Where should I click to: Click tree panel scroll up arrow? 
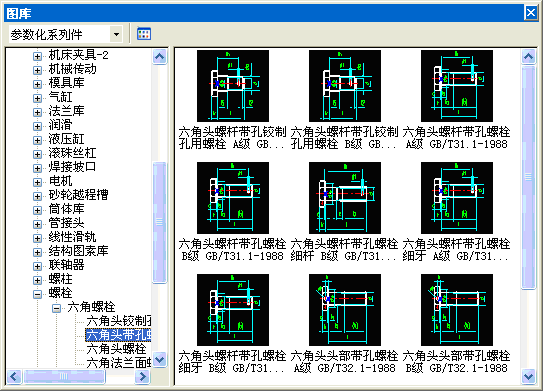(x=160, y=56)
